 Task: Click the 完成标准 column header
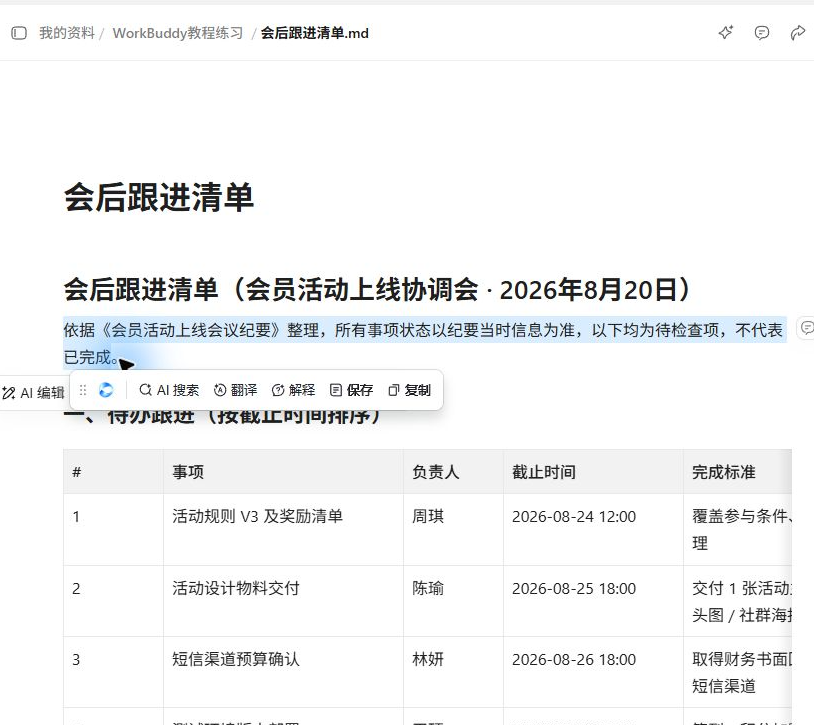tap(737, 472)
